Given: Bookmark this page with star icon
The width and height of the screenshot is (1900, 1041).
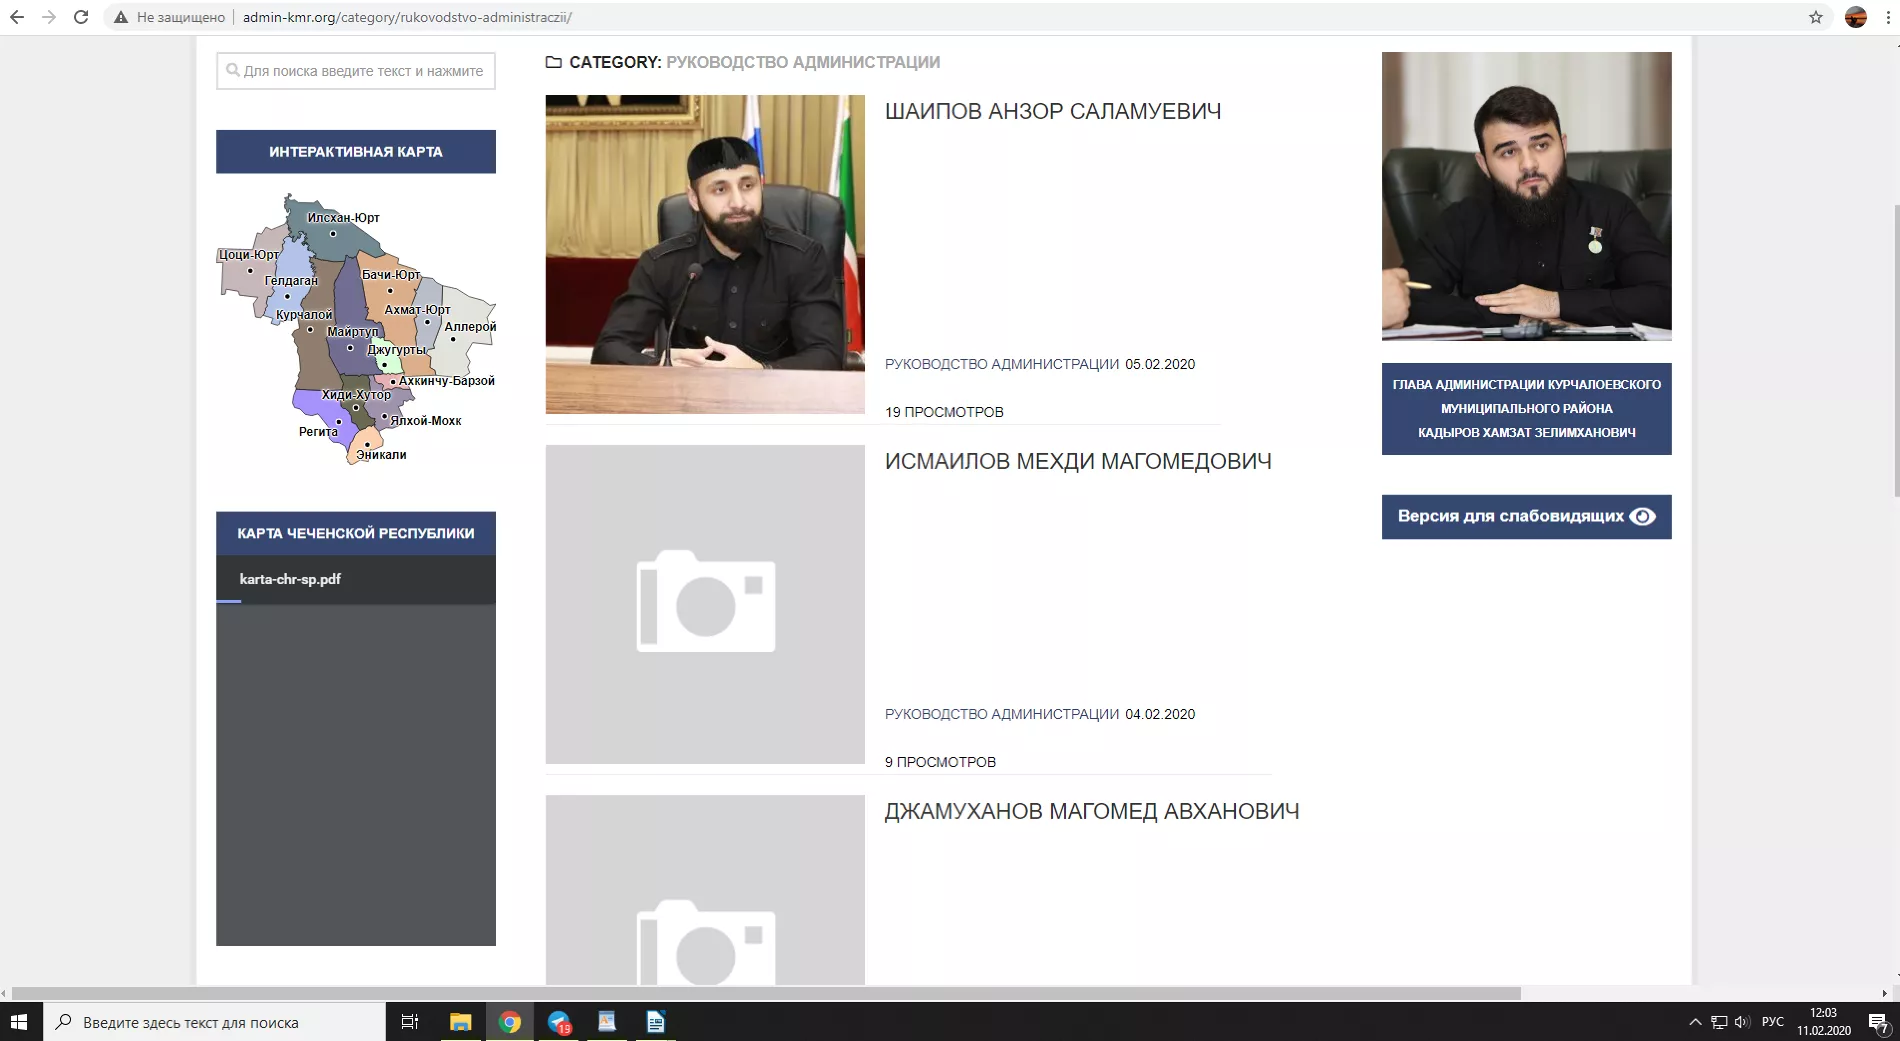Looking at the screenshot, I should pos(1816,17).
